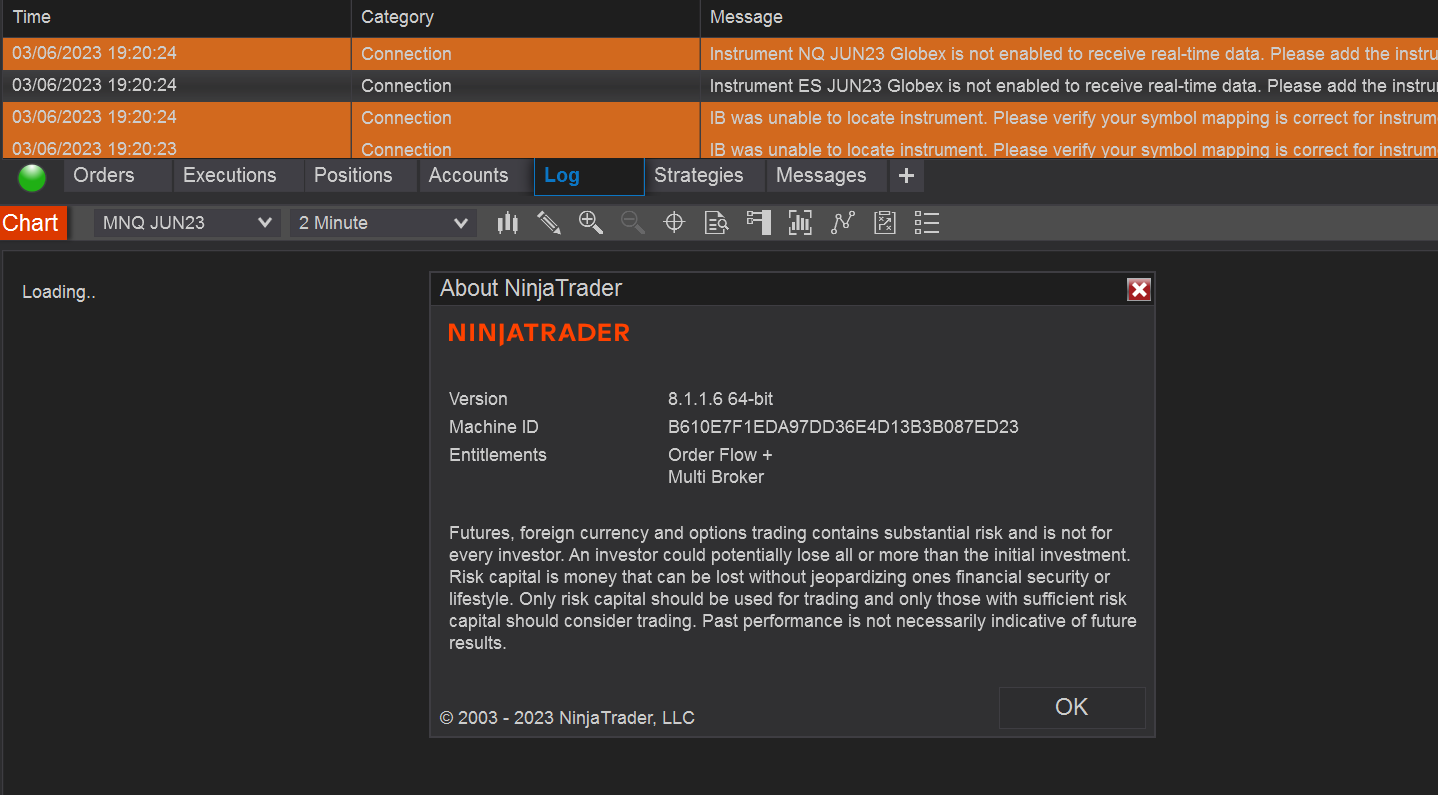Screen dimensions: 1438x795
Task: Click the copyright NinjaTrader, LLC text
Action: (x=567, y=718)
